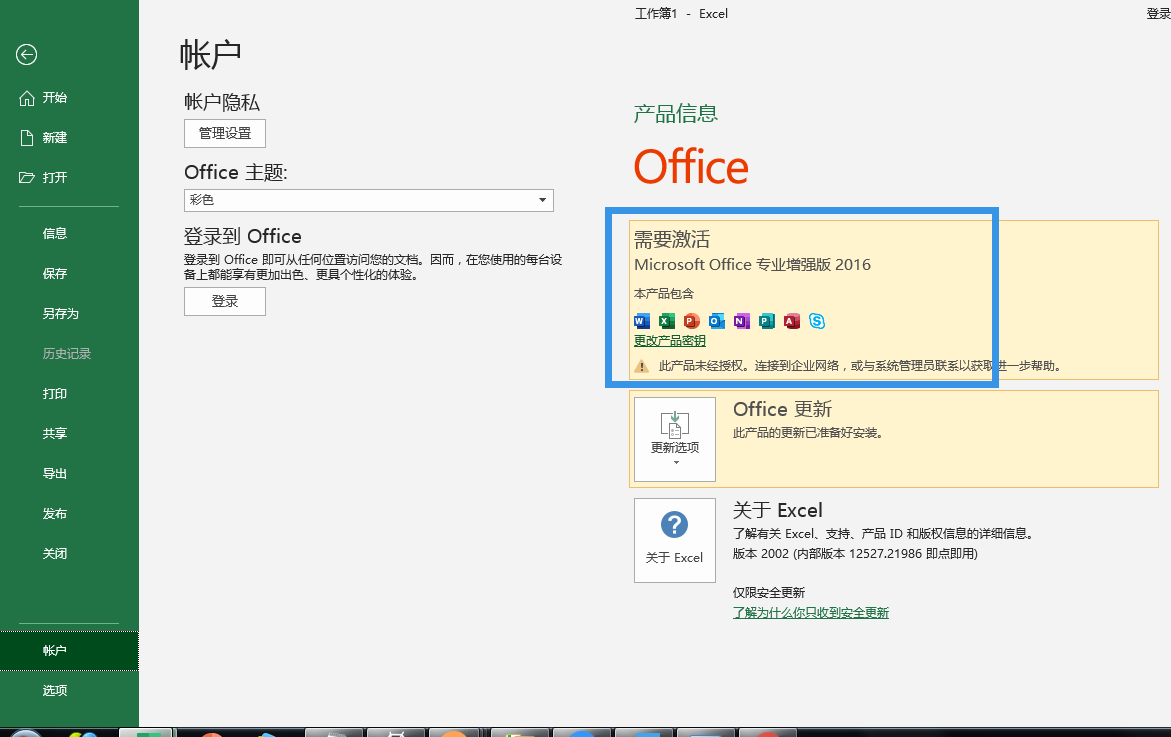Click the 仅限安全更新 label
Image resolution: width=1171 pixels, height=737 pixels.
pos(769,592)
